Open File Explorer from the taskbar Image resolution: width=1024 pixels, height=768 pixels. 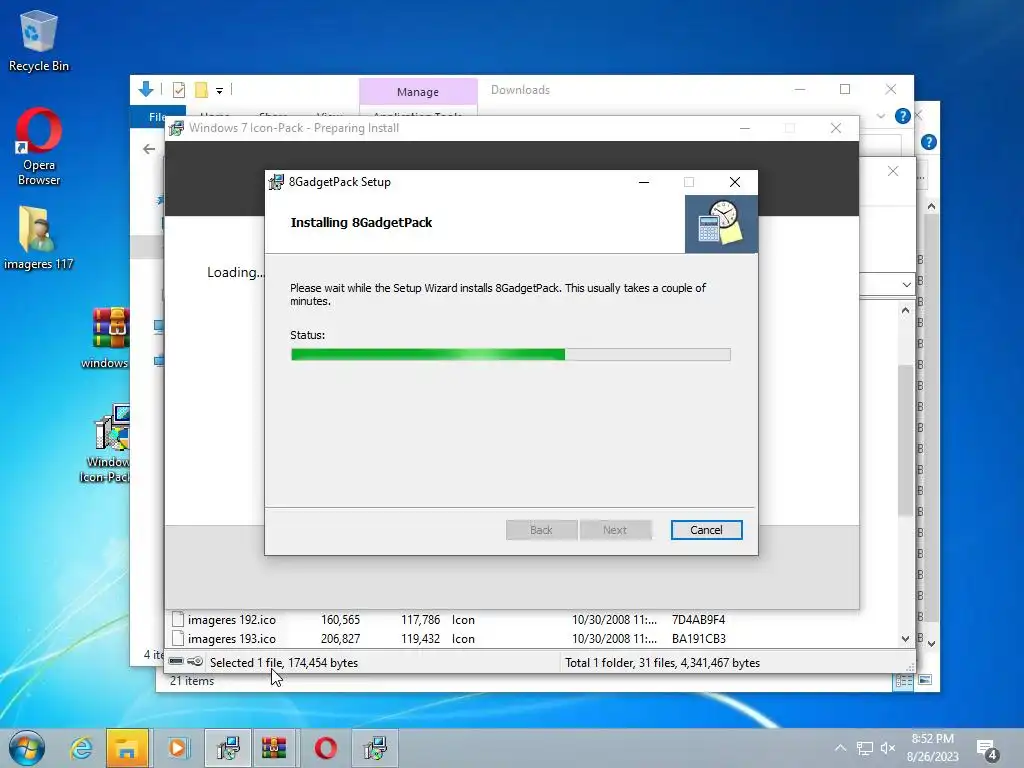127,748
